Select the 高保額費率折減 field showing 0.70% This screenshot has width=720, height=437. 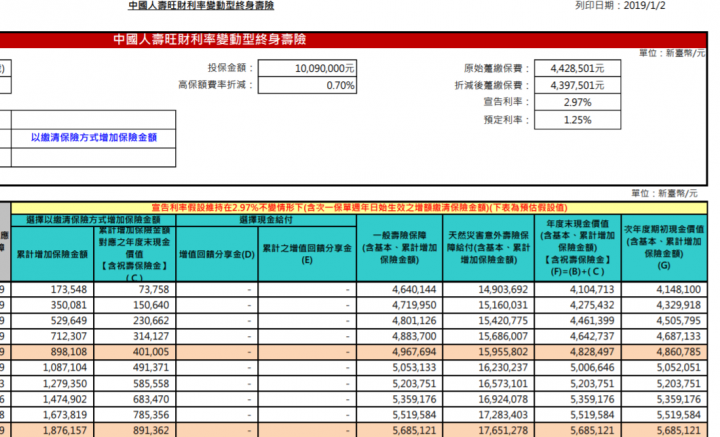point(307,85)
